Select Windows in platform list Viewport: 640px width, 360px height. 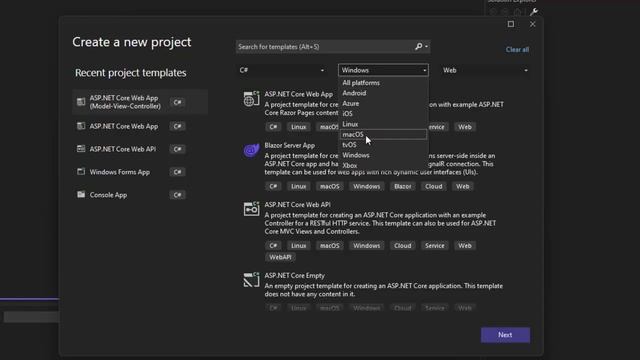(383, 155)
